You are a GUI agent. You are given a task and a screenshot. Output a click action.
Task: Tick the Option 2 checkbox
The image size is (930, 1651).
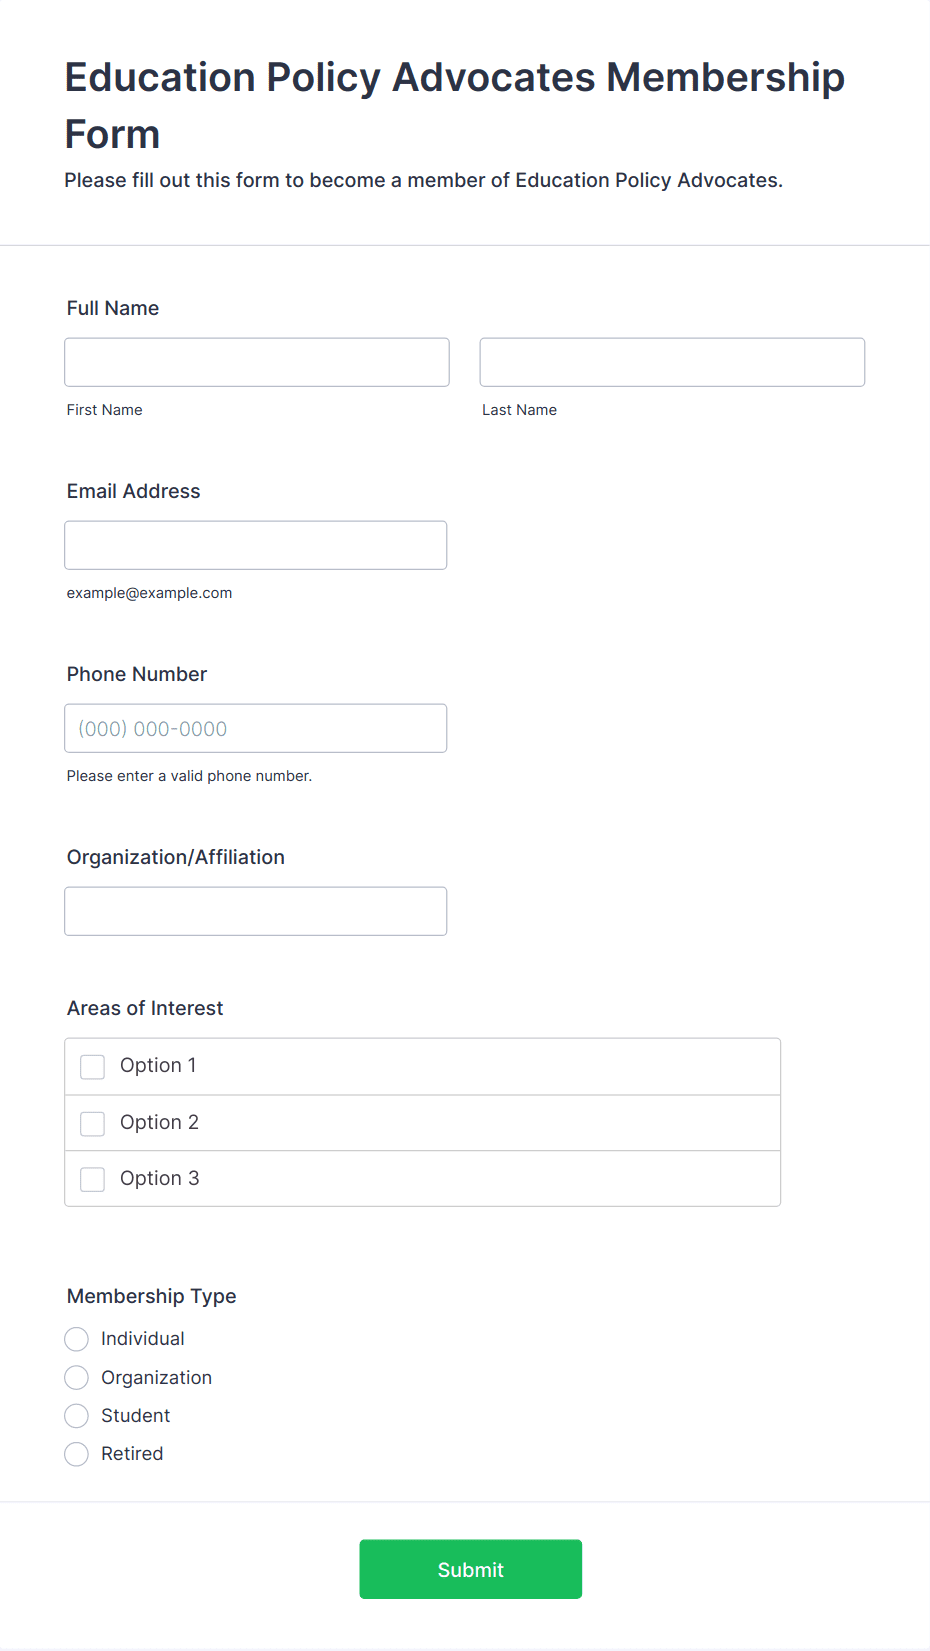point(93,1124)
